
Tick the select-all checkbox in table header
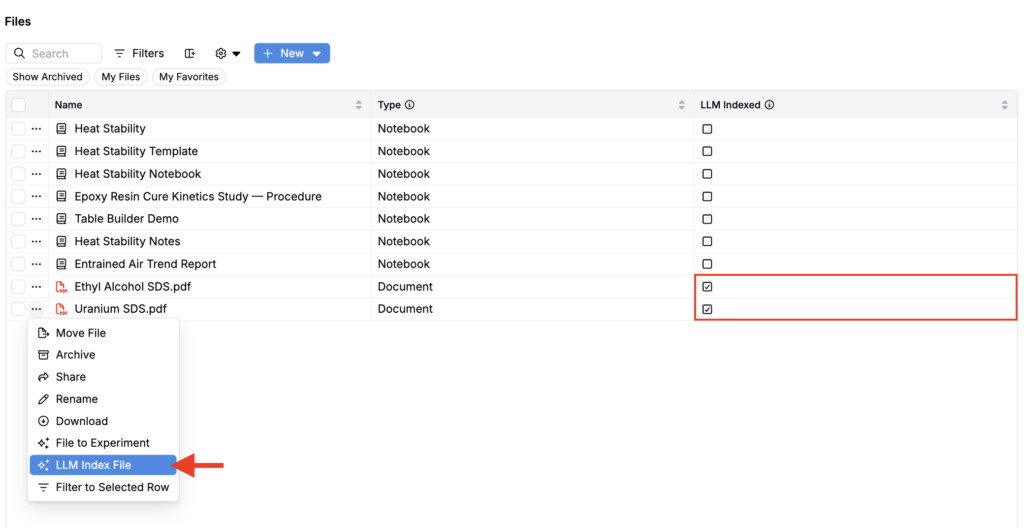pyautogui.click(x=18, y=105)
